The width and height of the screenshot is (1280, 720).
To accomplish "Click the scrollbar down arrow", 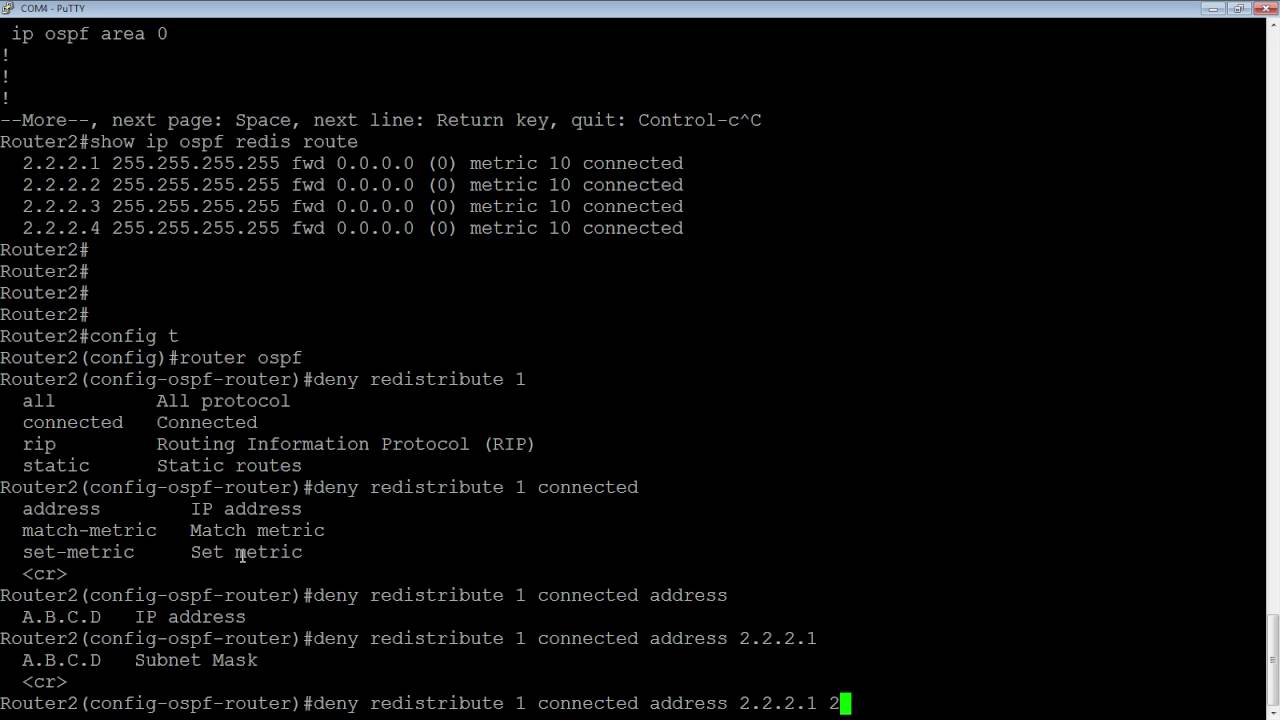I will (x=1272, y=712).
